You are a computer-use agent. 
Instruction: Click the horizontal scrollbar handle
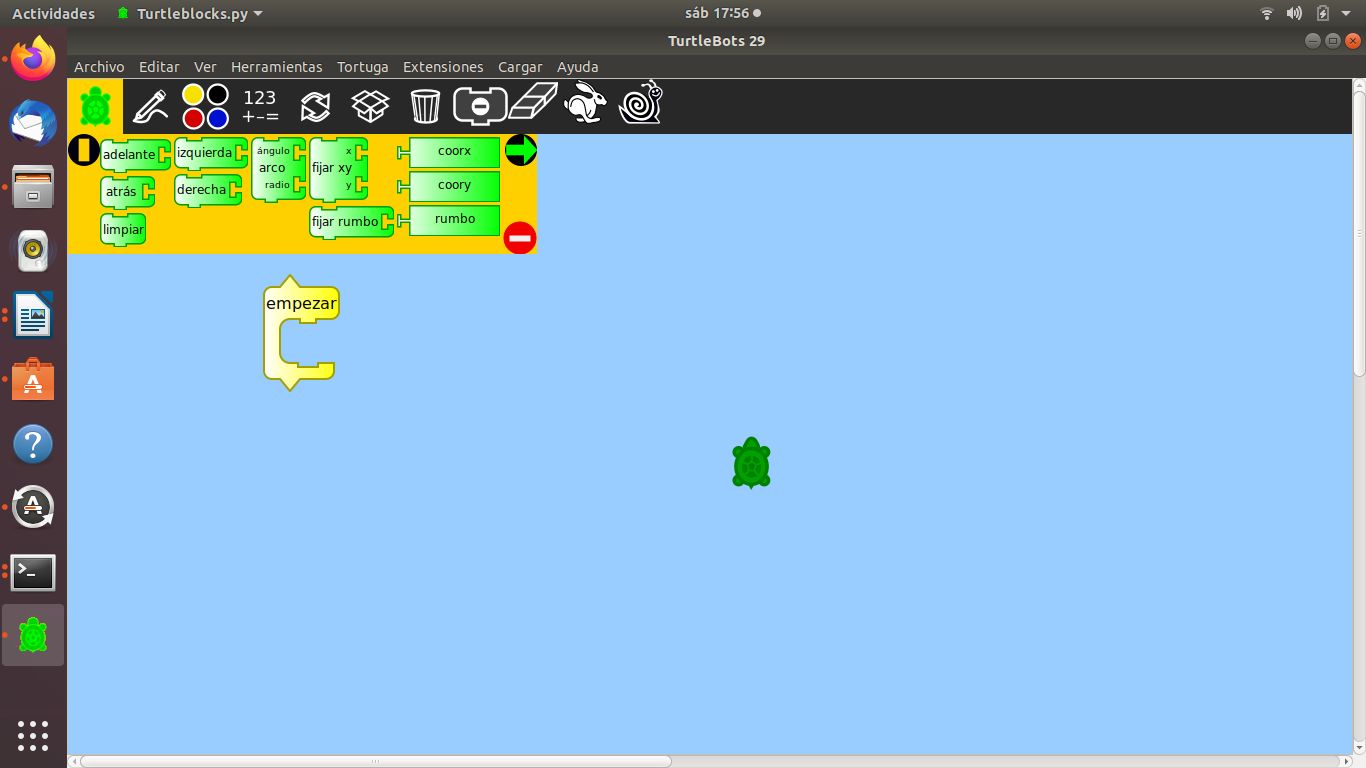tap(375, 761)
